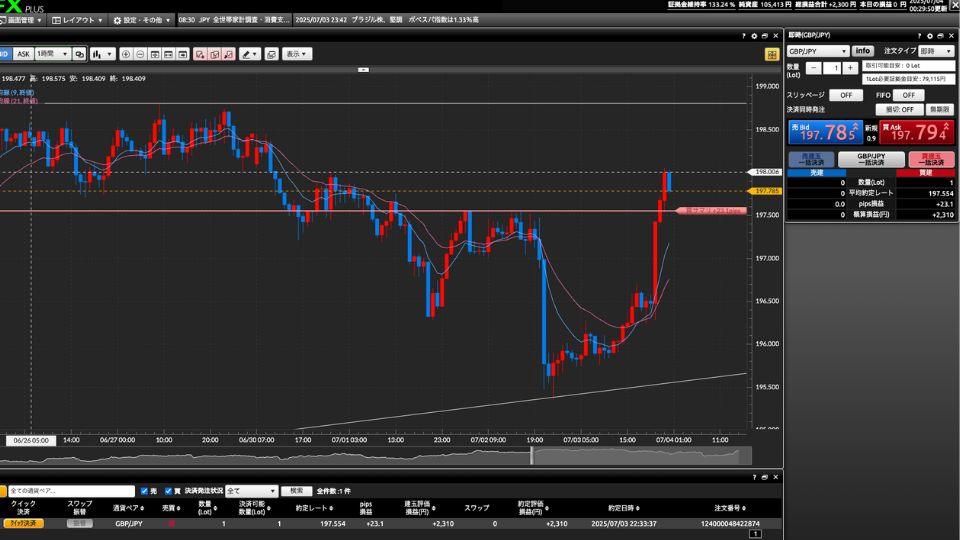The image size is (960, 540).
Task: Click the blue 売 Bid 197.785 button
Action: 825,132
